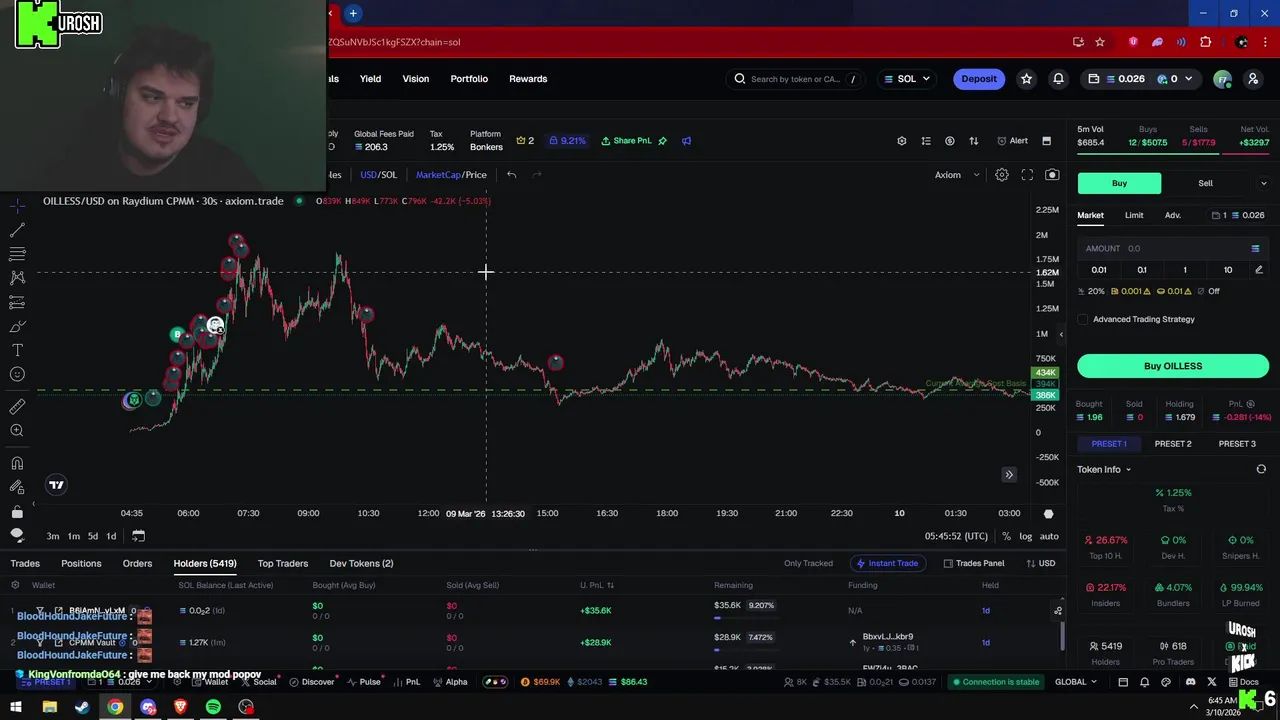Screen dimensions: 1280x720
Task: Open the Alert bell button
Action: point(1013,141)
